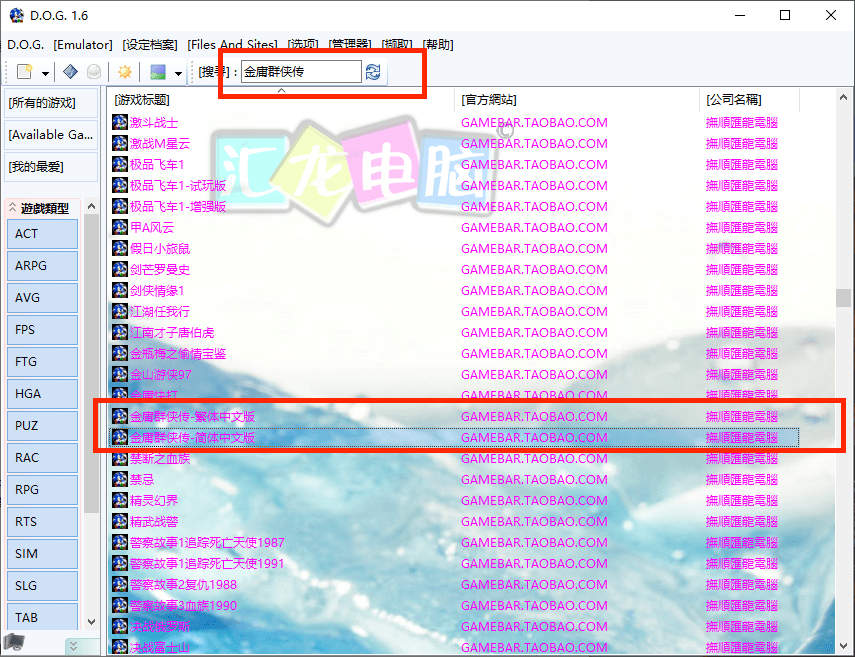Click the yellow sun toolbar icon
Viewport: 855px width, 657px height.
[126, 71]
